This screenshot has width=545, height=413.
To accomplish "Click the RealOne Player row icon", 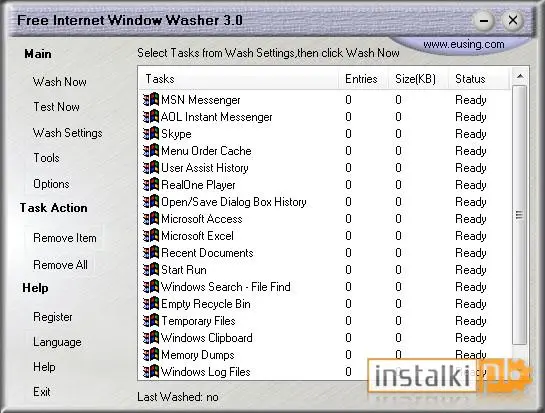I will tap(151, 185).
